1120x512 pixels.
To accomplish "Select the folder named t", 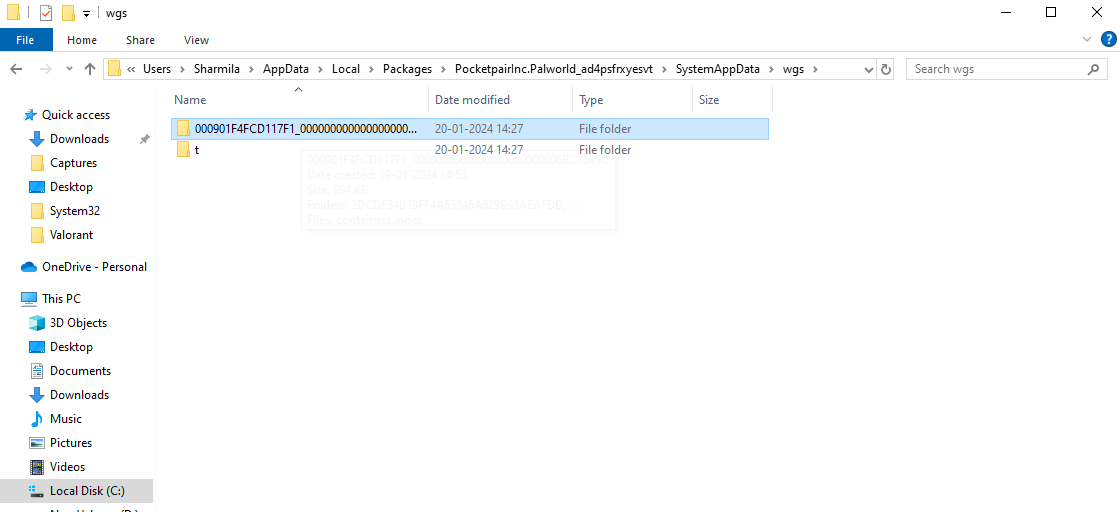I will coord(196,150).
